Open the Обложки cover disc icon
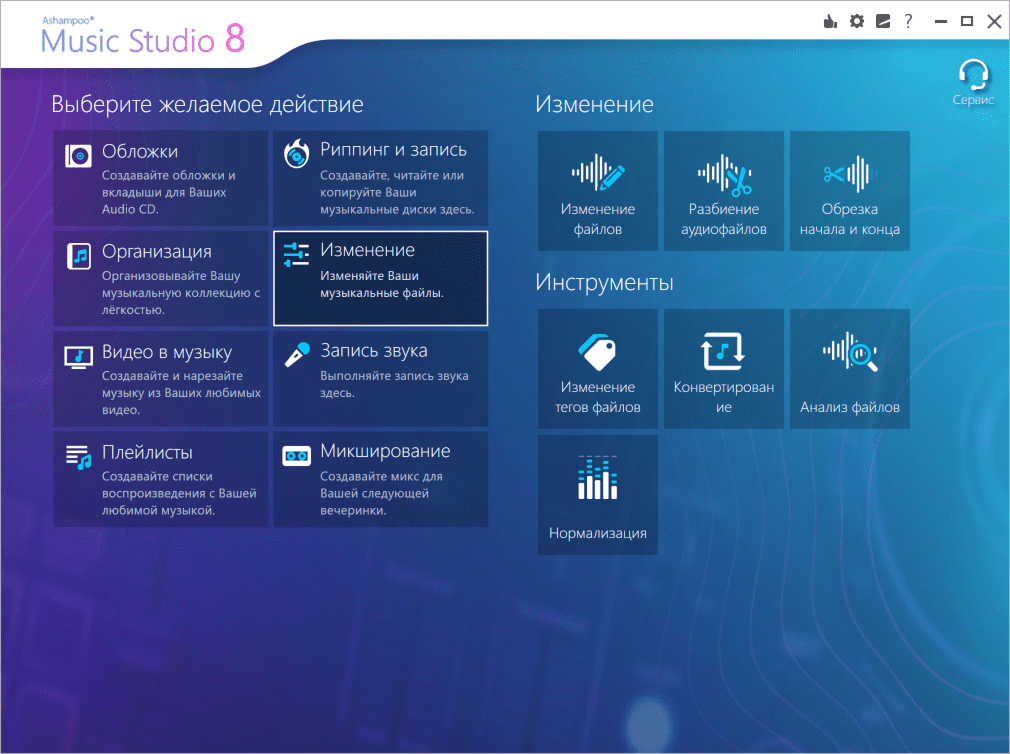 click(x=78, y=155)
